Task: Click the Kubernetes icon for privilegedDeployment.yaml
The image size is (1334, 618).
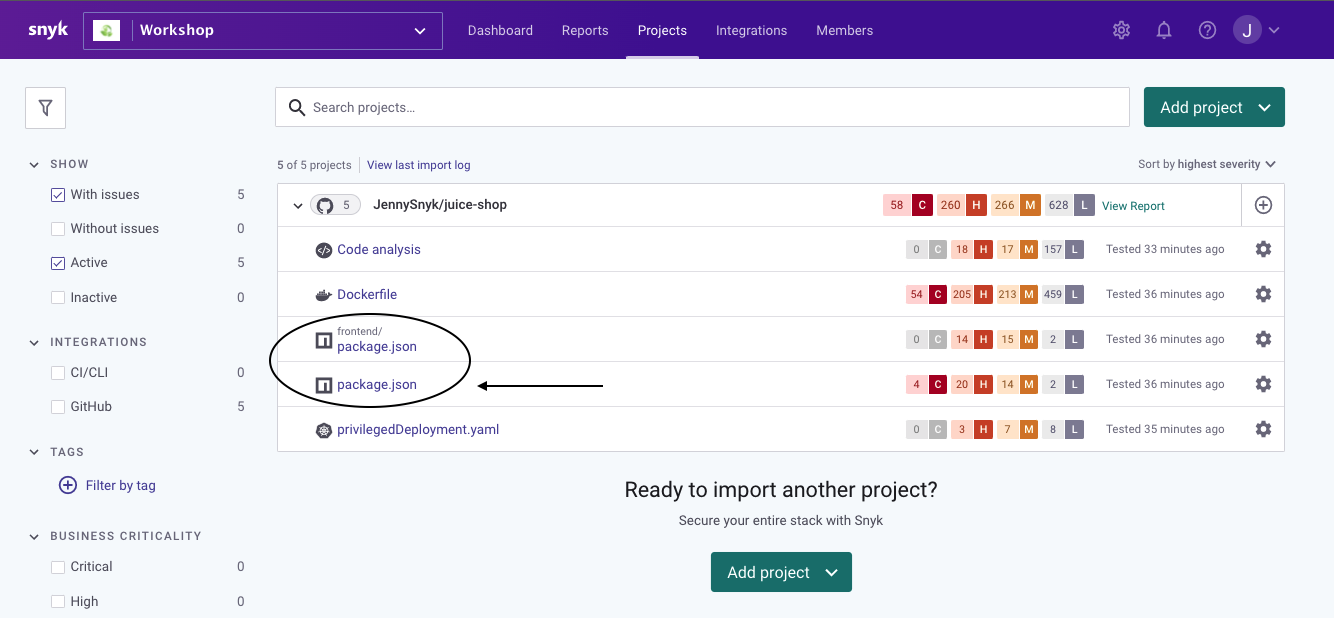Action: point(323,430)
